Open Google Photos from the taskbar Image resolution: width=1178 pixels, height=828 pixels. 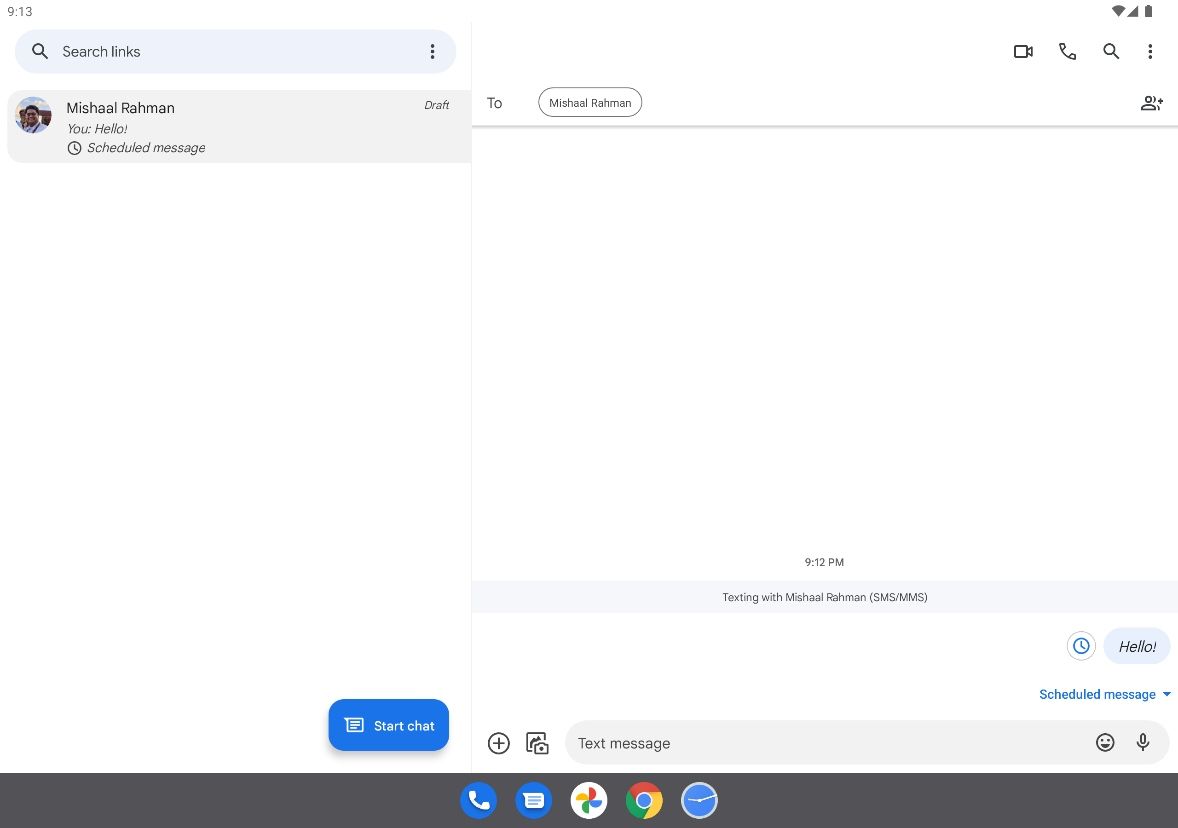588,800
